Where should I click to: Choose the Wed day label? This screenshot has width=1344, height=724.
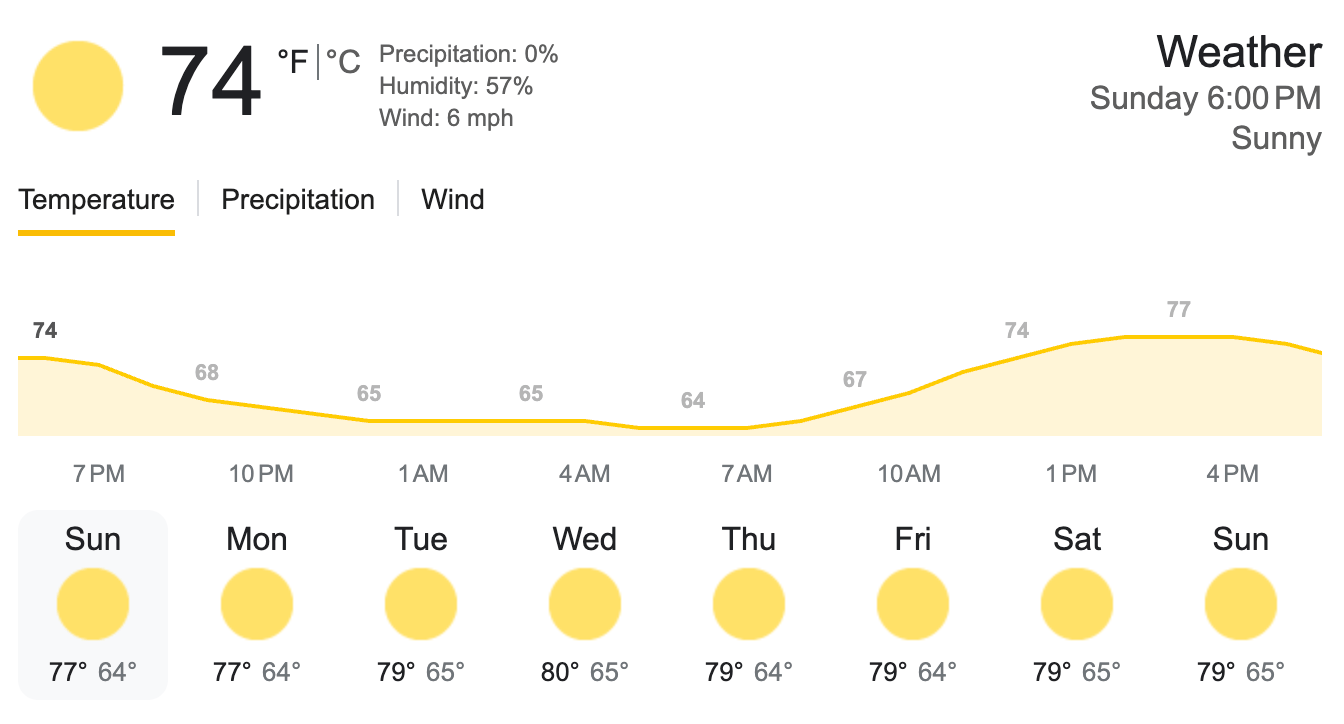coord(585,540)
